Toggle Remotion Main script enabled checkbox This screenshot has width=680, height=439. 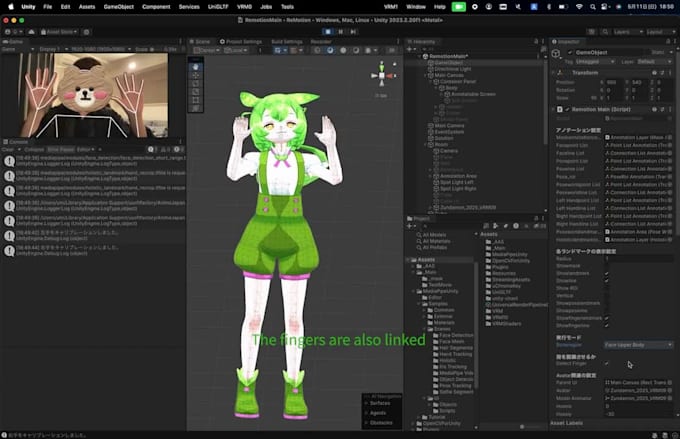[x=567, y=109]
